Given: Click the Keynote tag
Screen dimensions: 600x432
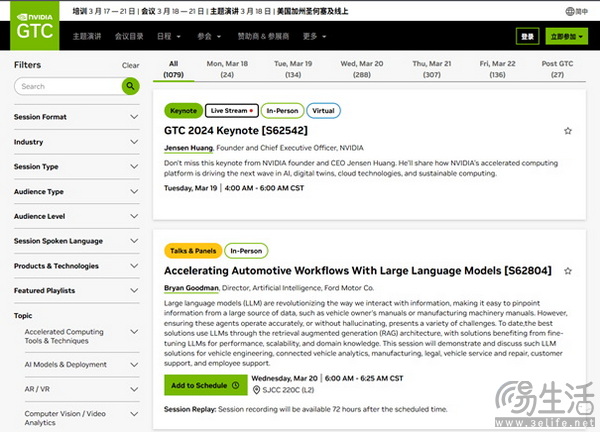Looking at the screenshot, I should tap(183, 111).
